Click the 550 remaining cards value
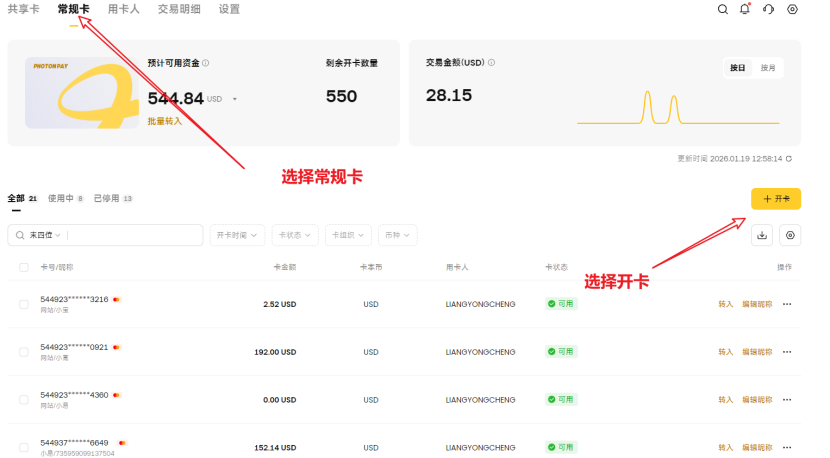830x458 pixels. (341, 96)
